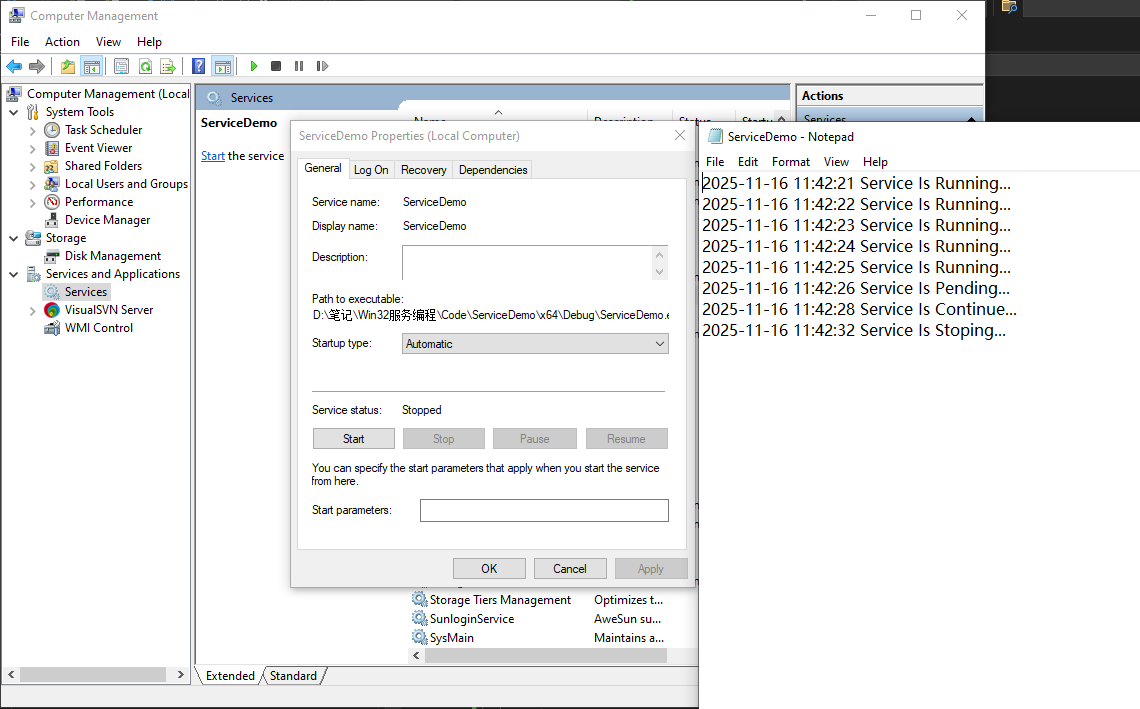Toggle Show/Hide Action Pane toolbar icon
The image size is (1140, 709).
(x=223, y=66)
